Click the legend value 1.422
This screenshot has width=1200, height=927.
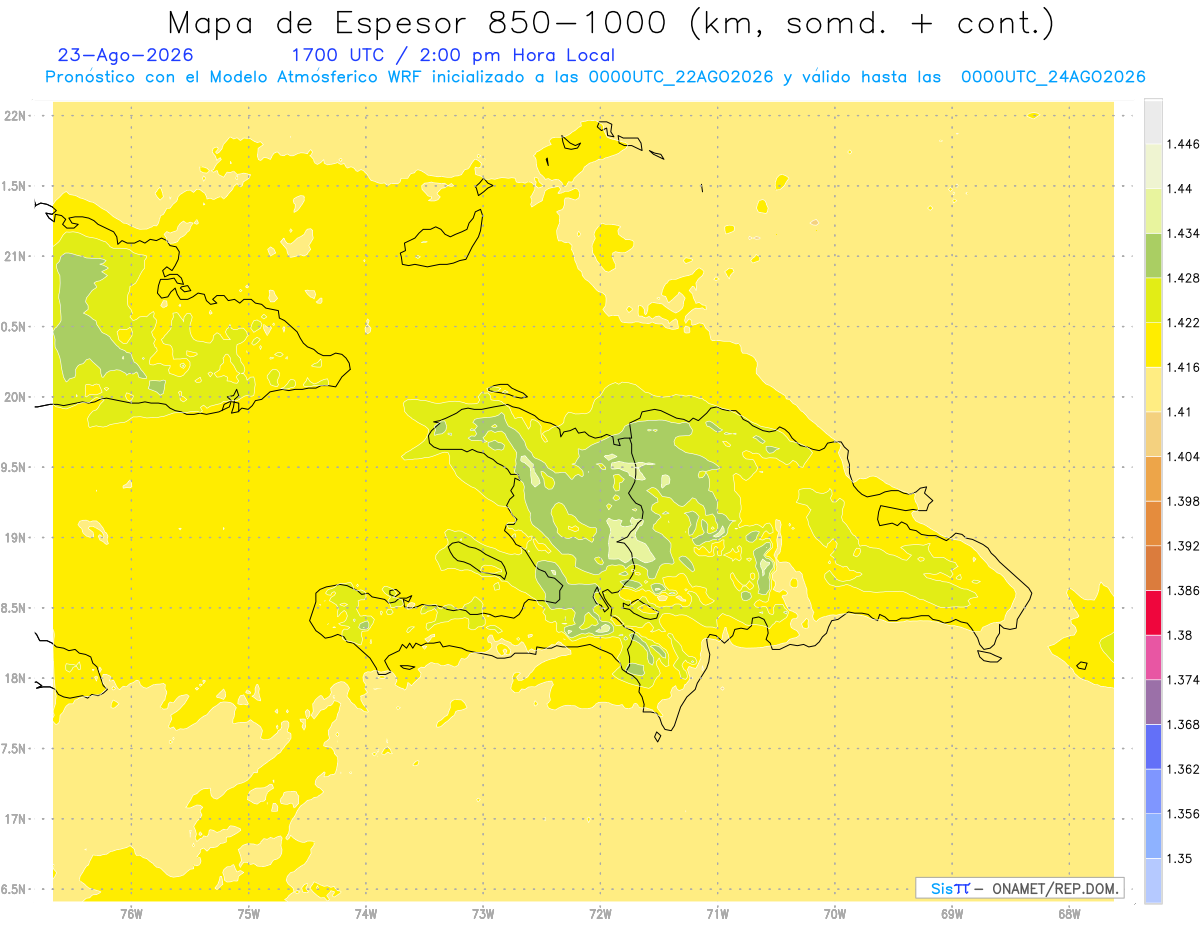point(1185,323)
